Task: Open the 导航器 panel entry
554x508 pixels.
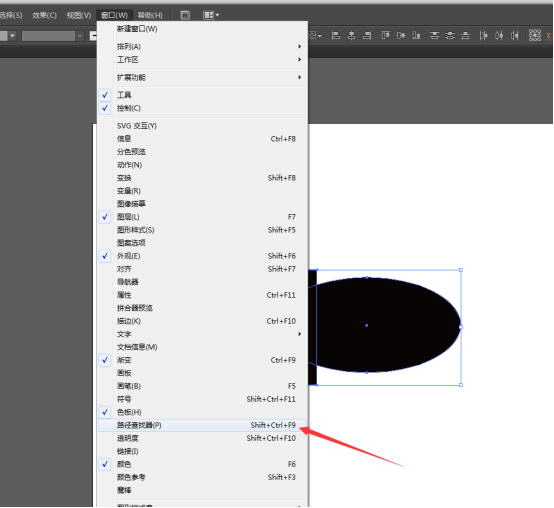Action: coord(203,282)
